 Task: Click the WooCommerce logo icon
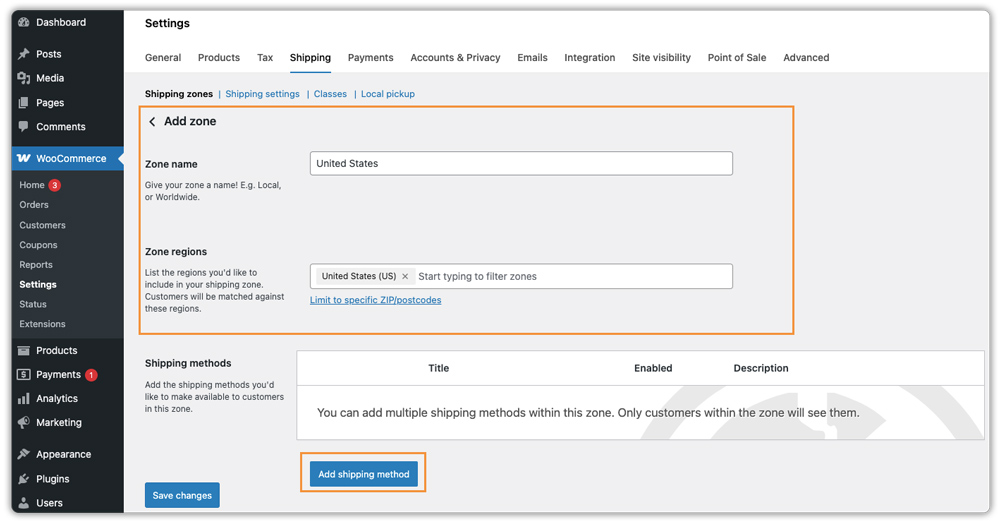click(24, 158)
